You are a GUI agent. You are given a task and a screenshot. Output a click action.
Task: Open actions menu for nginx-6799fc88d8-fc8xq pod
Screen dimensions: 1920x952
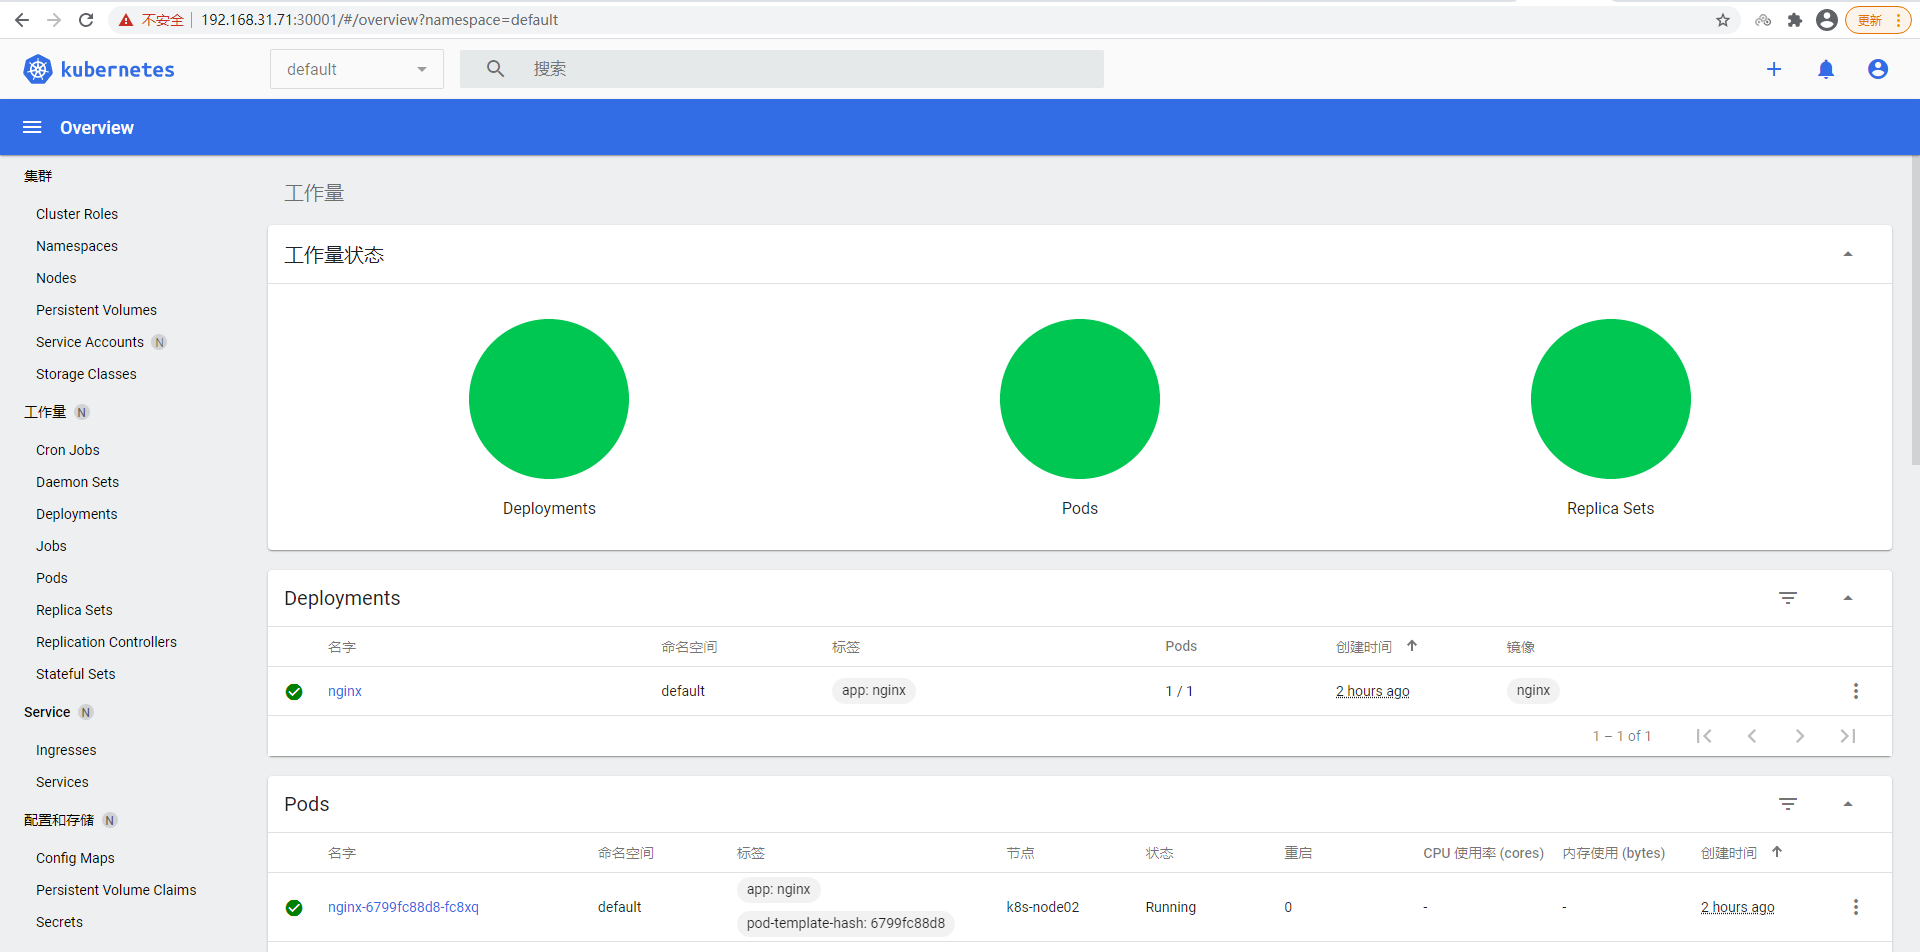pyautogui.click(x=1856, y=907)
